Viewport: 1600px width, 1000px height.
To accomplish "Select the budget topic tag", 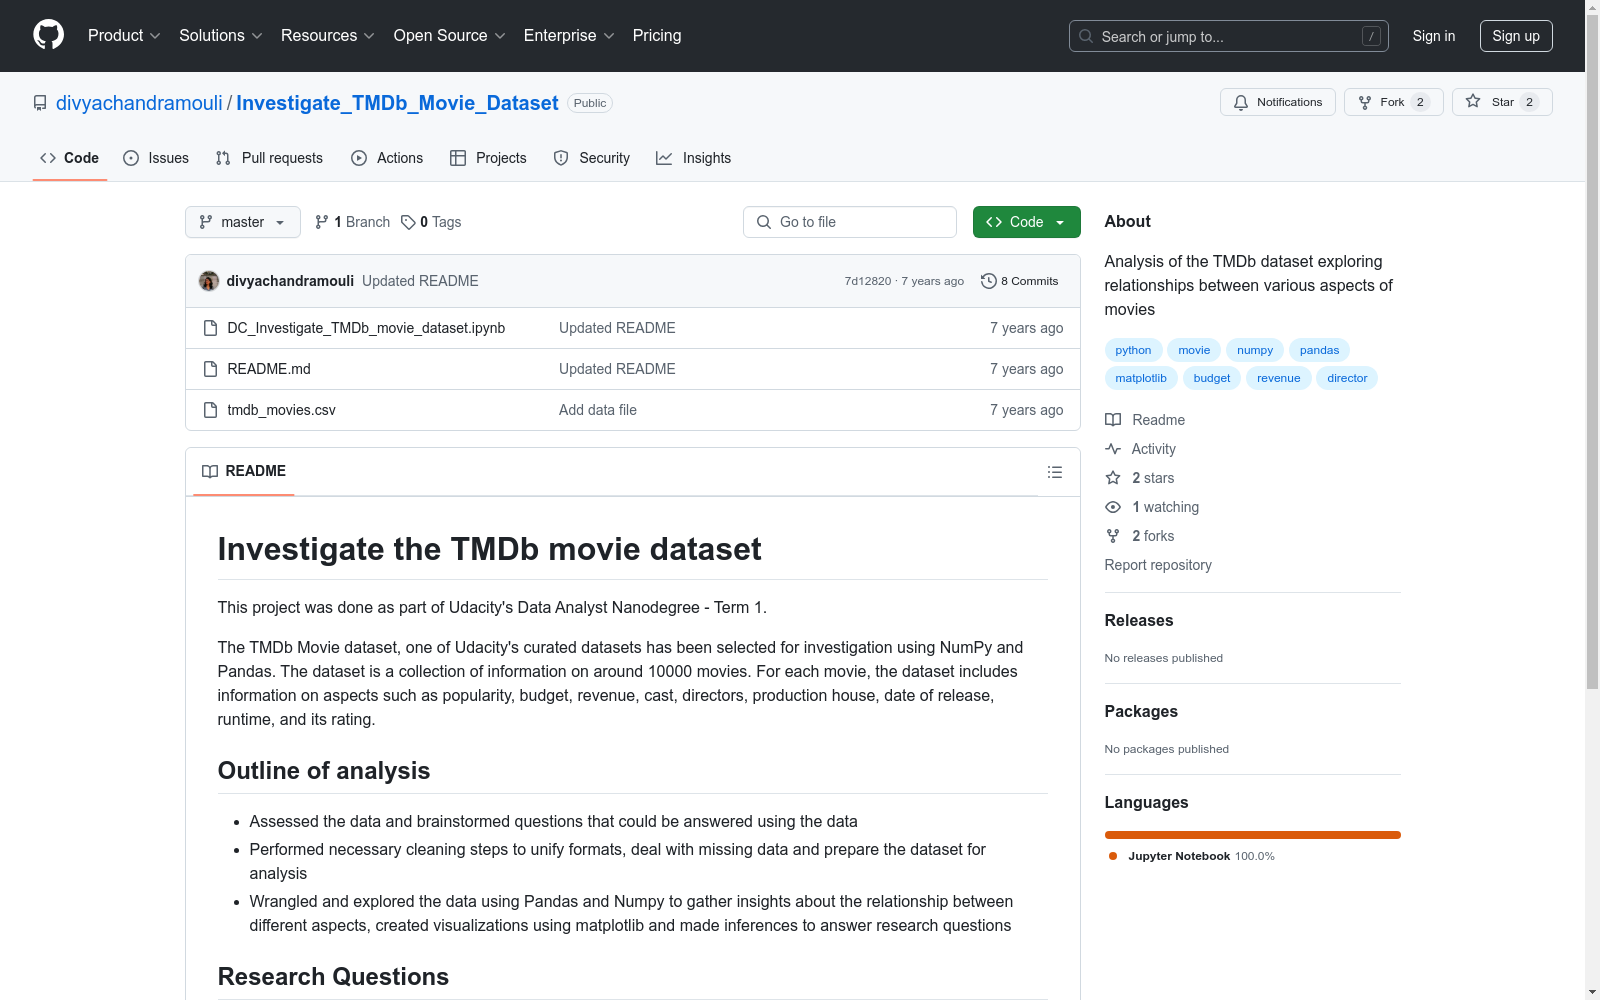I will pos(1212,378).
